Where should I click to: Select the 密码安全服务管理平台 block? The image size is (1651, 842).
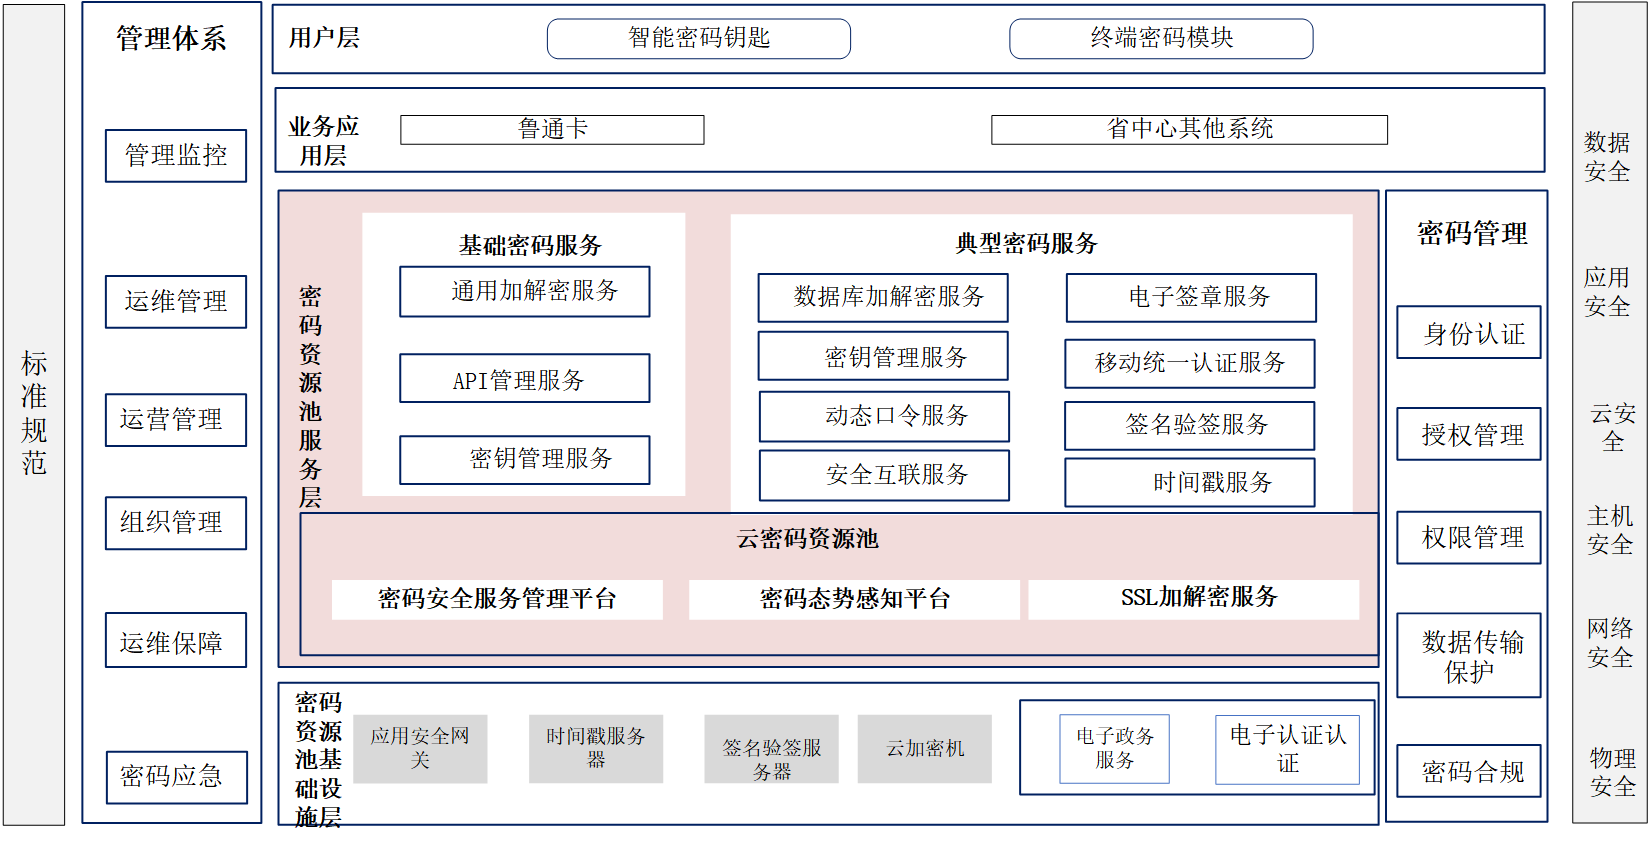click(x=497, y=600)
